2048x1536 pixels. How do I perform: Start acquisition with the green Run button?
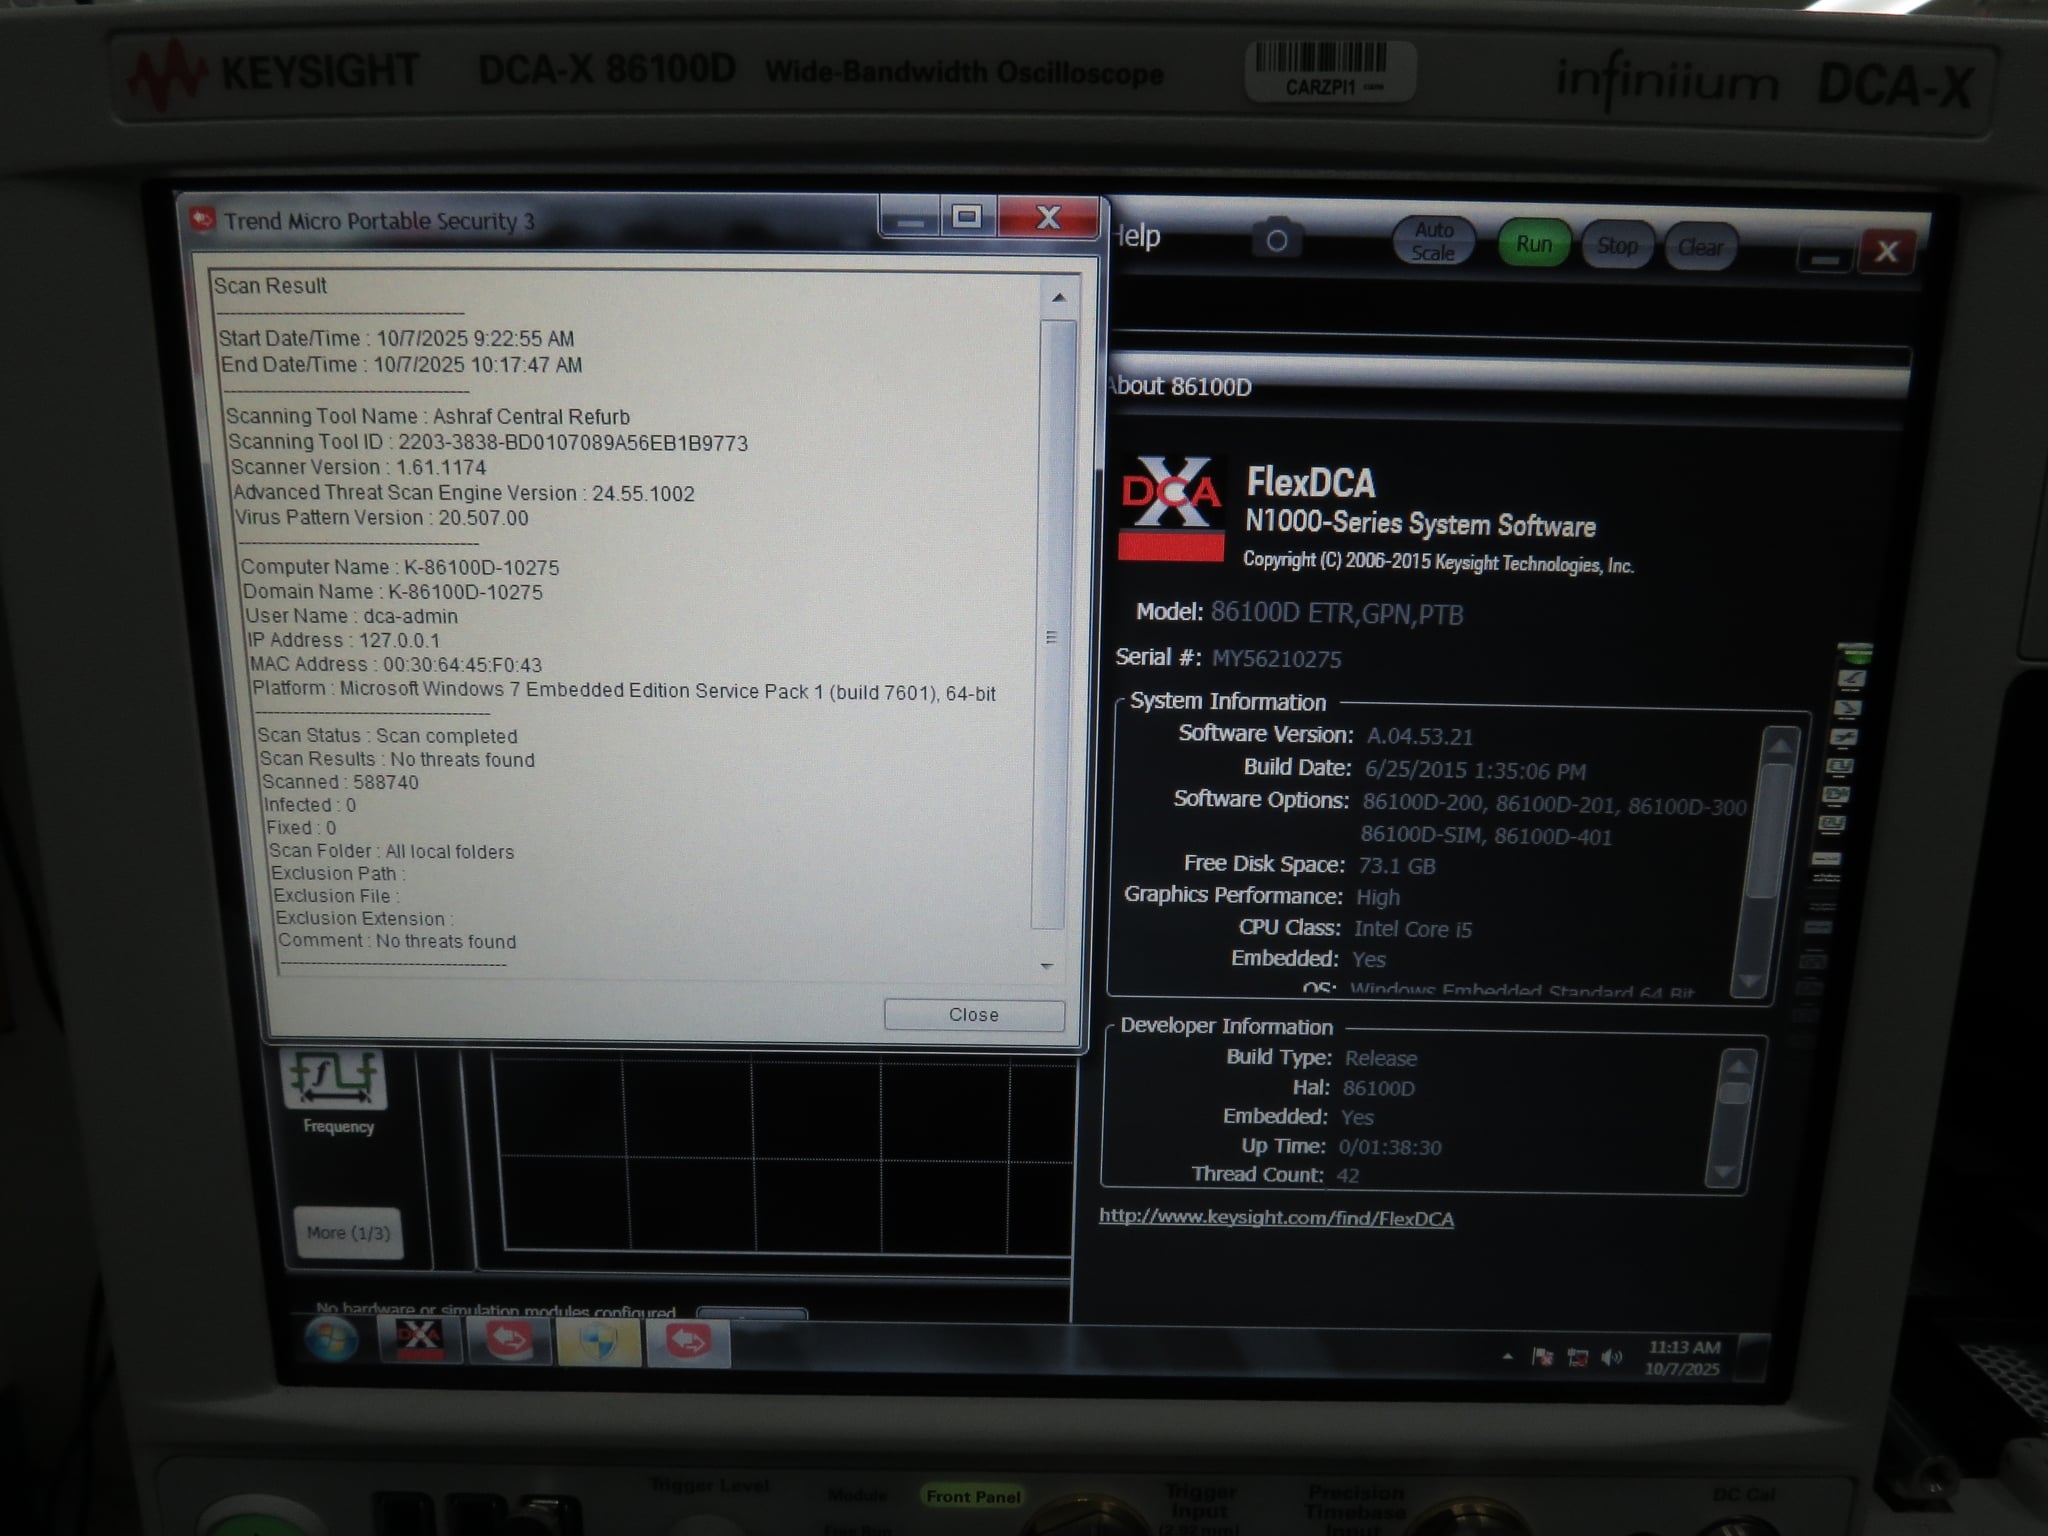coord(1534,244)
